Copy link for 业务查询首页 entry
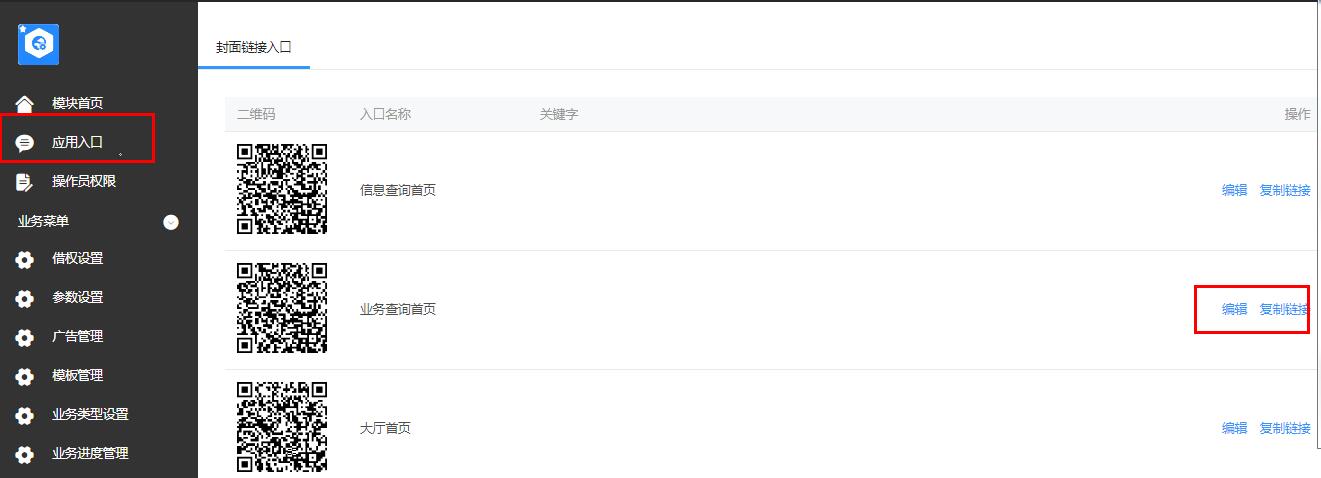Image resolution: width=1321 pixels, height=478 pixels. click(x=1285, y=309)
